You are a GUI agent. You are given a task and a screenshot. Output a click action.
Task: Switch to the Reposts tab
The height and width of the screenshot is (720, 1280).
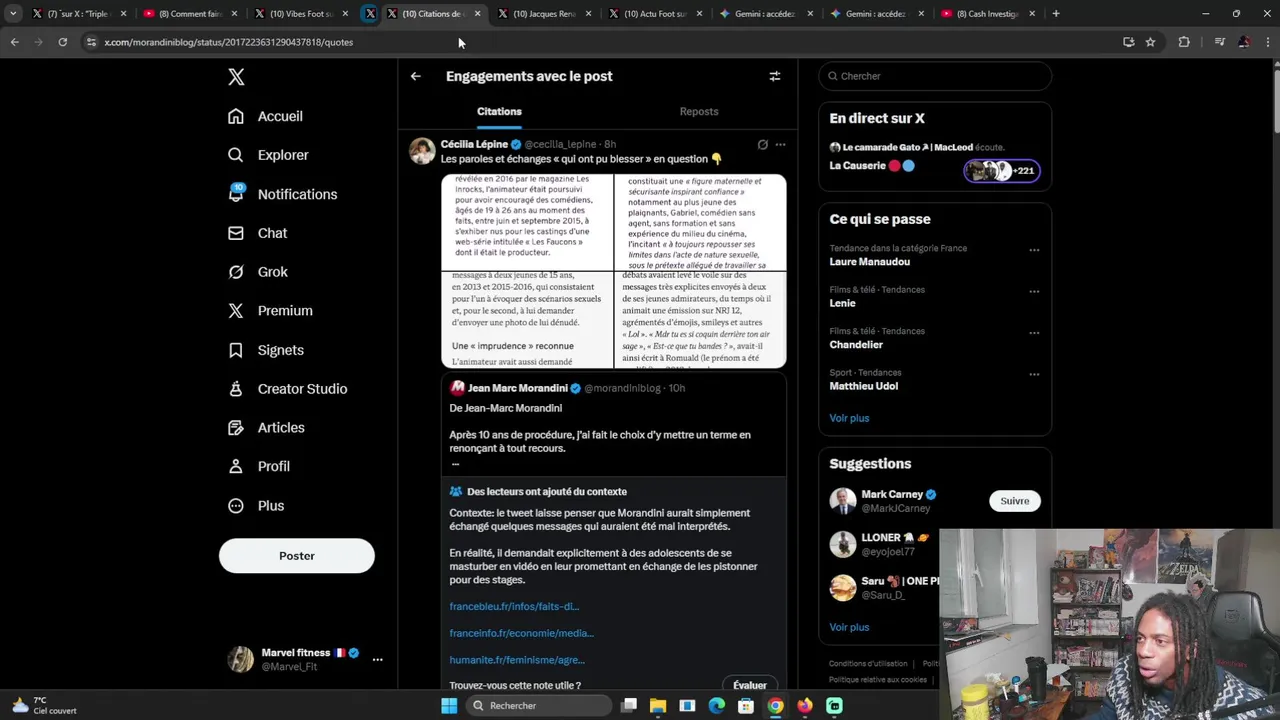[699, 111]
